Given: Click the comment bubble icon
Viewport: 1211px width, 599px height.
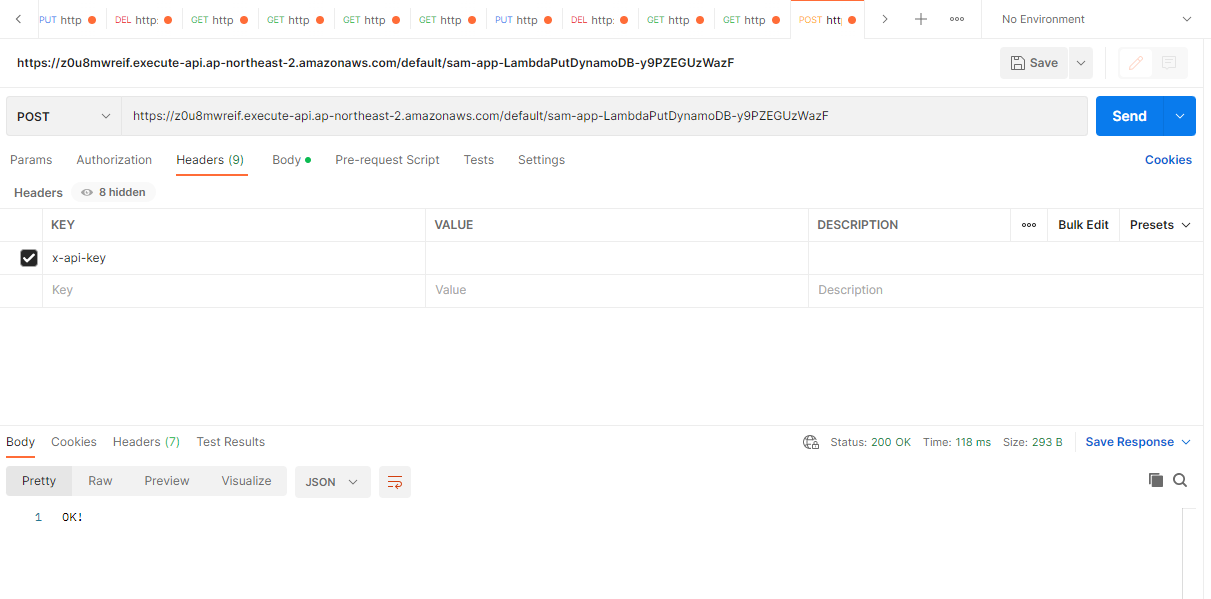Looking at the screenshot, I should click(x=1169, y=63).
